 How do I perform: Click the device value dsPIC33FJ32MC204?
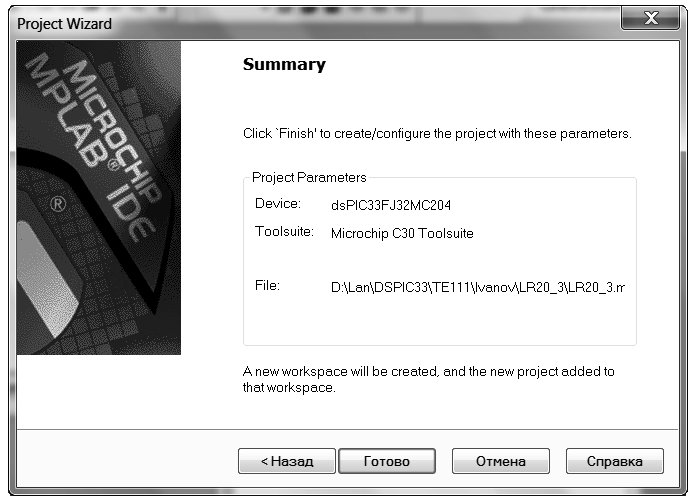pos(391,205)
